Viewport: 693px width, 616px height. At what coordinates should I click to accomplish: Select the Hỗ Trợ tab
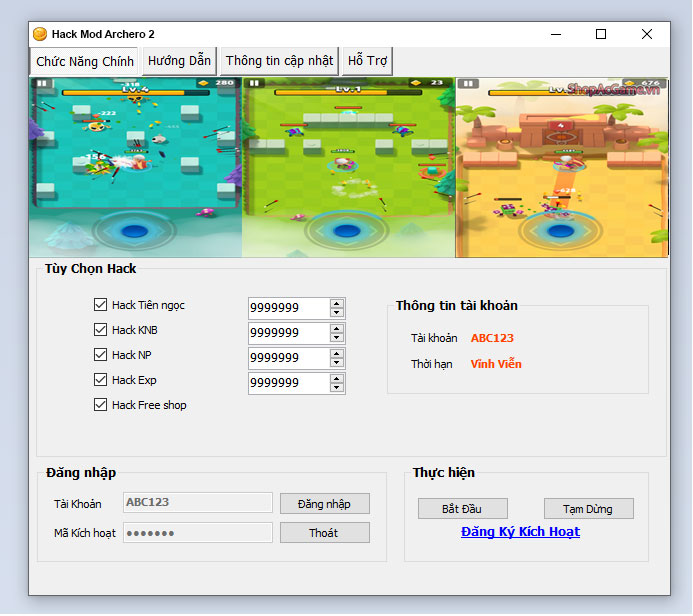coord(367,61)
